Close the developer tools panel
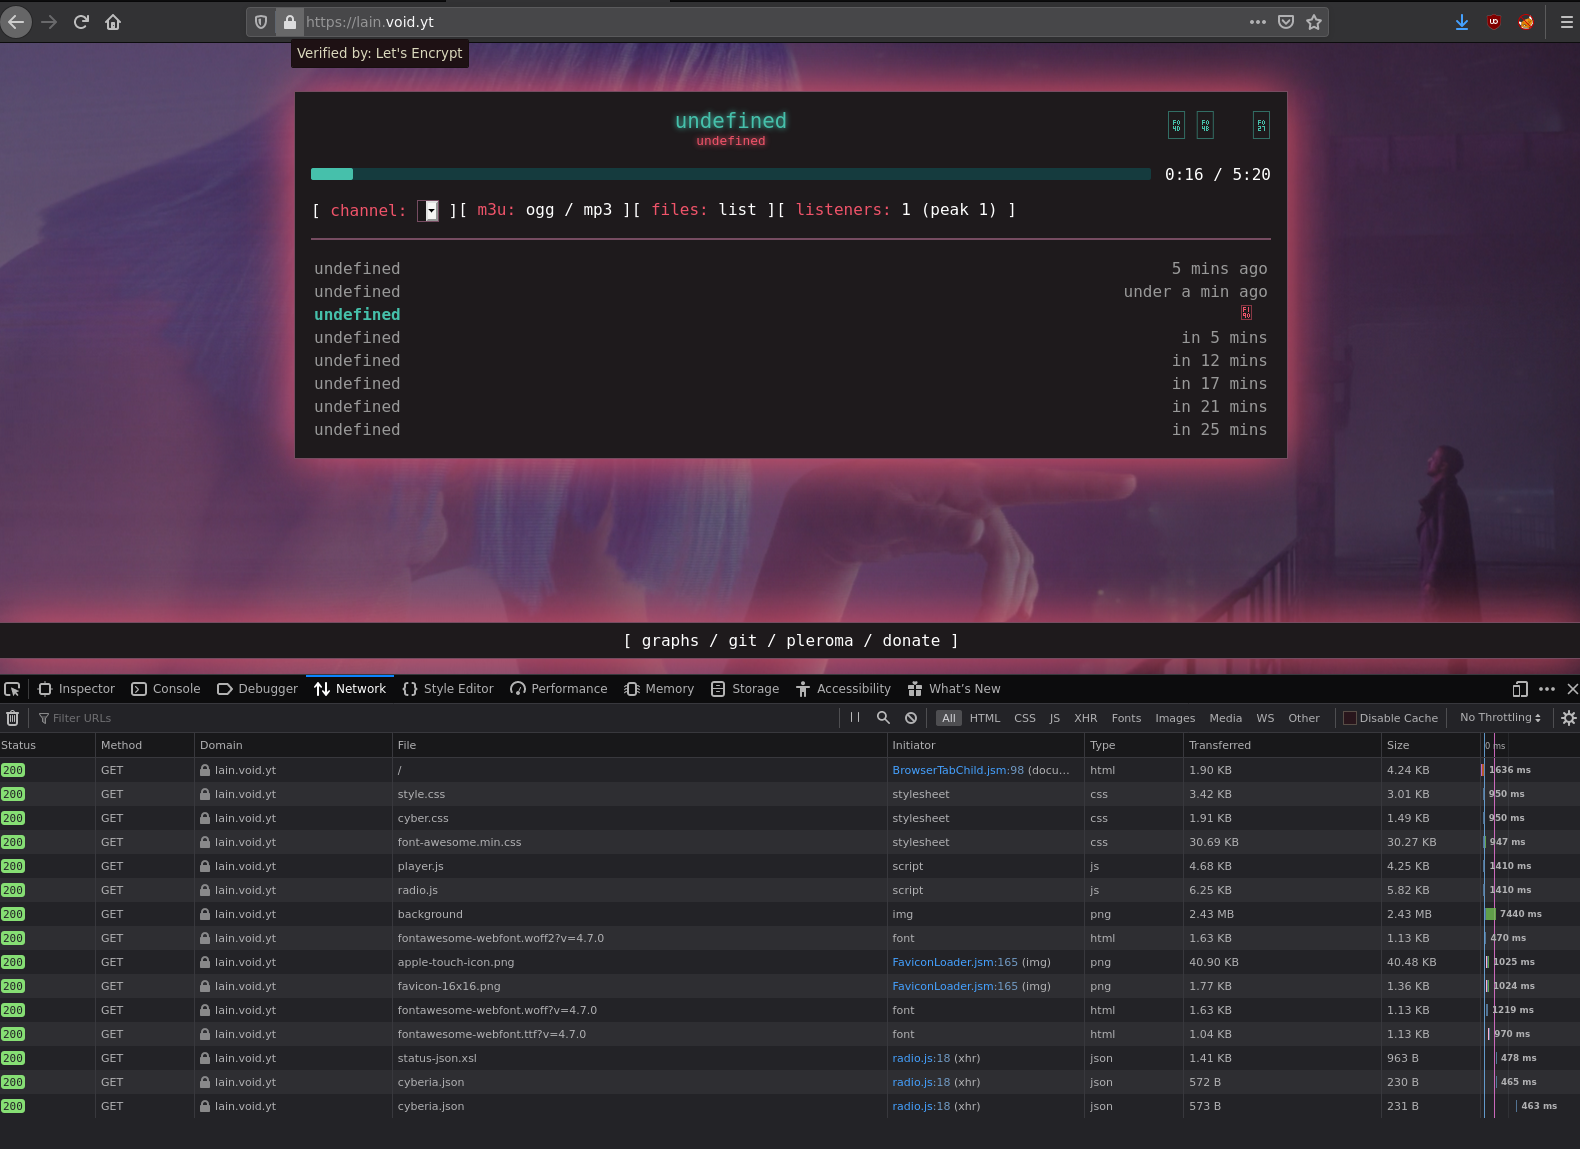This screenshot has width=1580, height=1149. tap(1572, 689)
